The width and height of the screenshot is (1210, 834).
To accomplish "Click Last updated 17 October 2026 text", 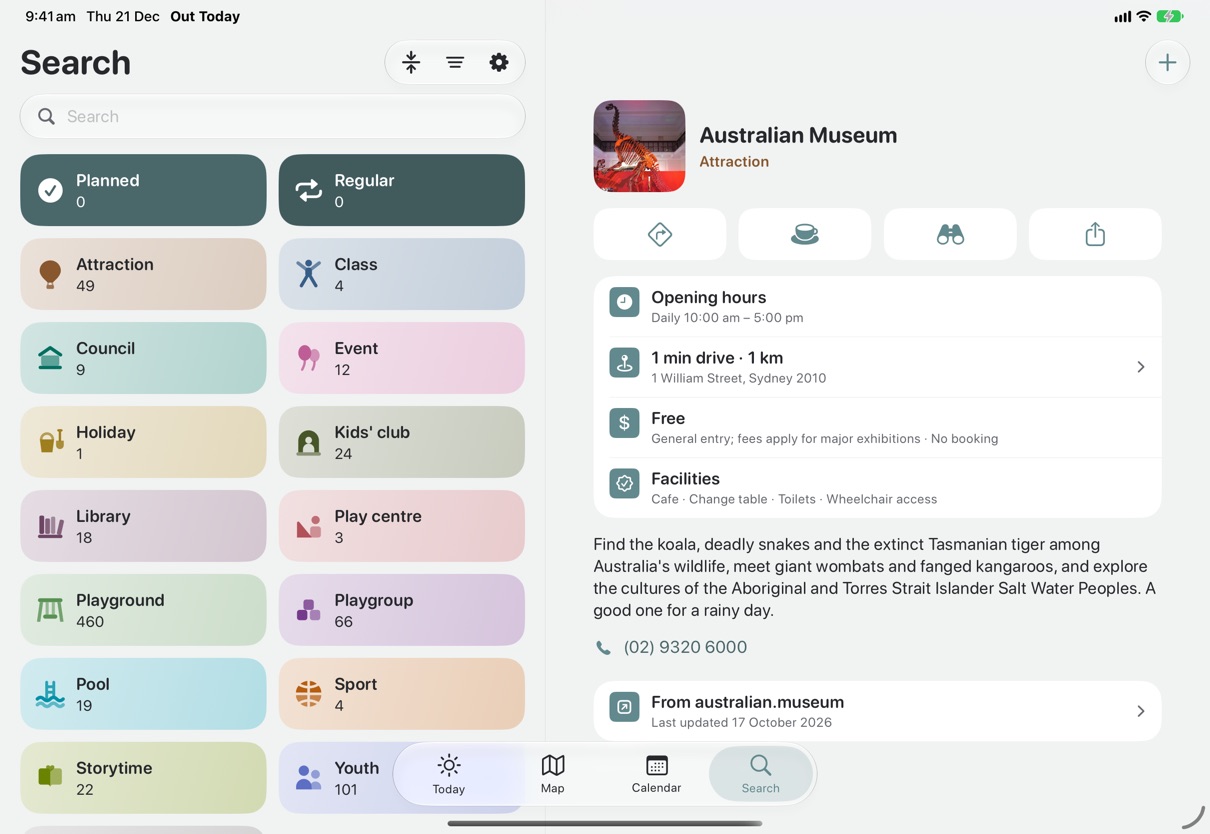I will [741, 722].
